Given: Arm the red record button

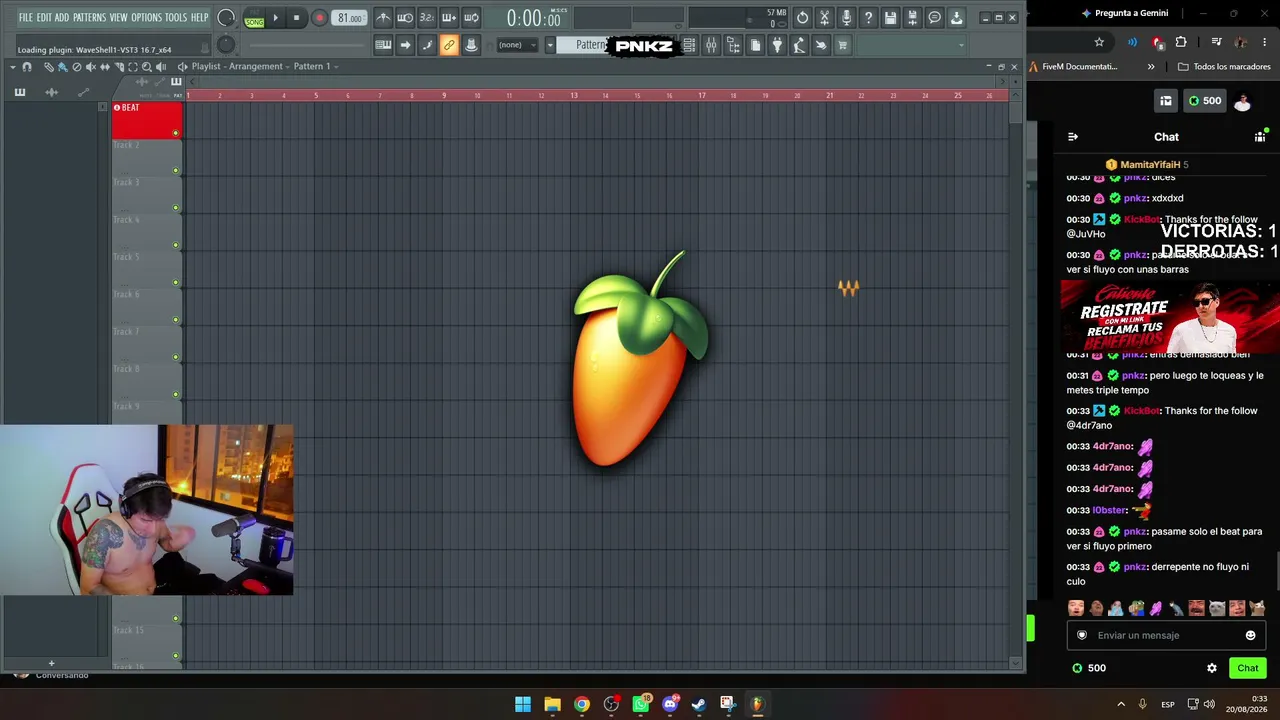Looking at the screenshot, I should (x=320, y=18).
